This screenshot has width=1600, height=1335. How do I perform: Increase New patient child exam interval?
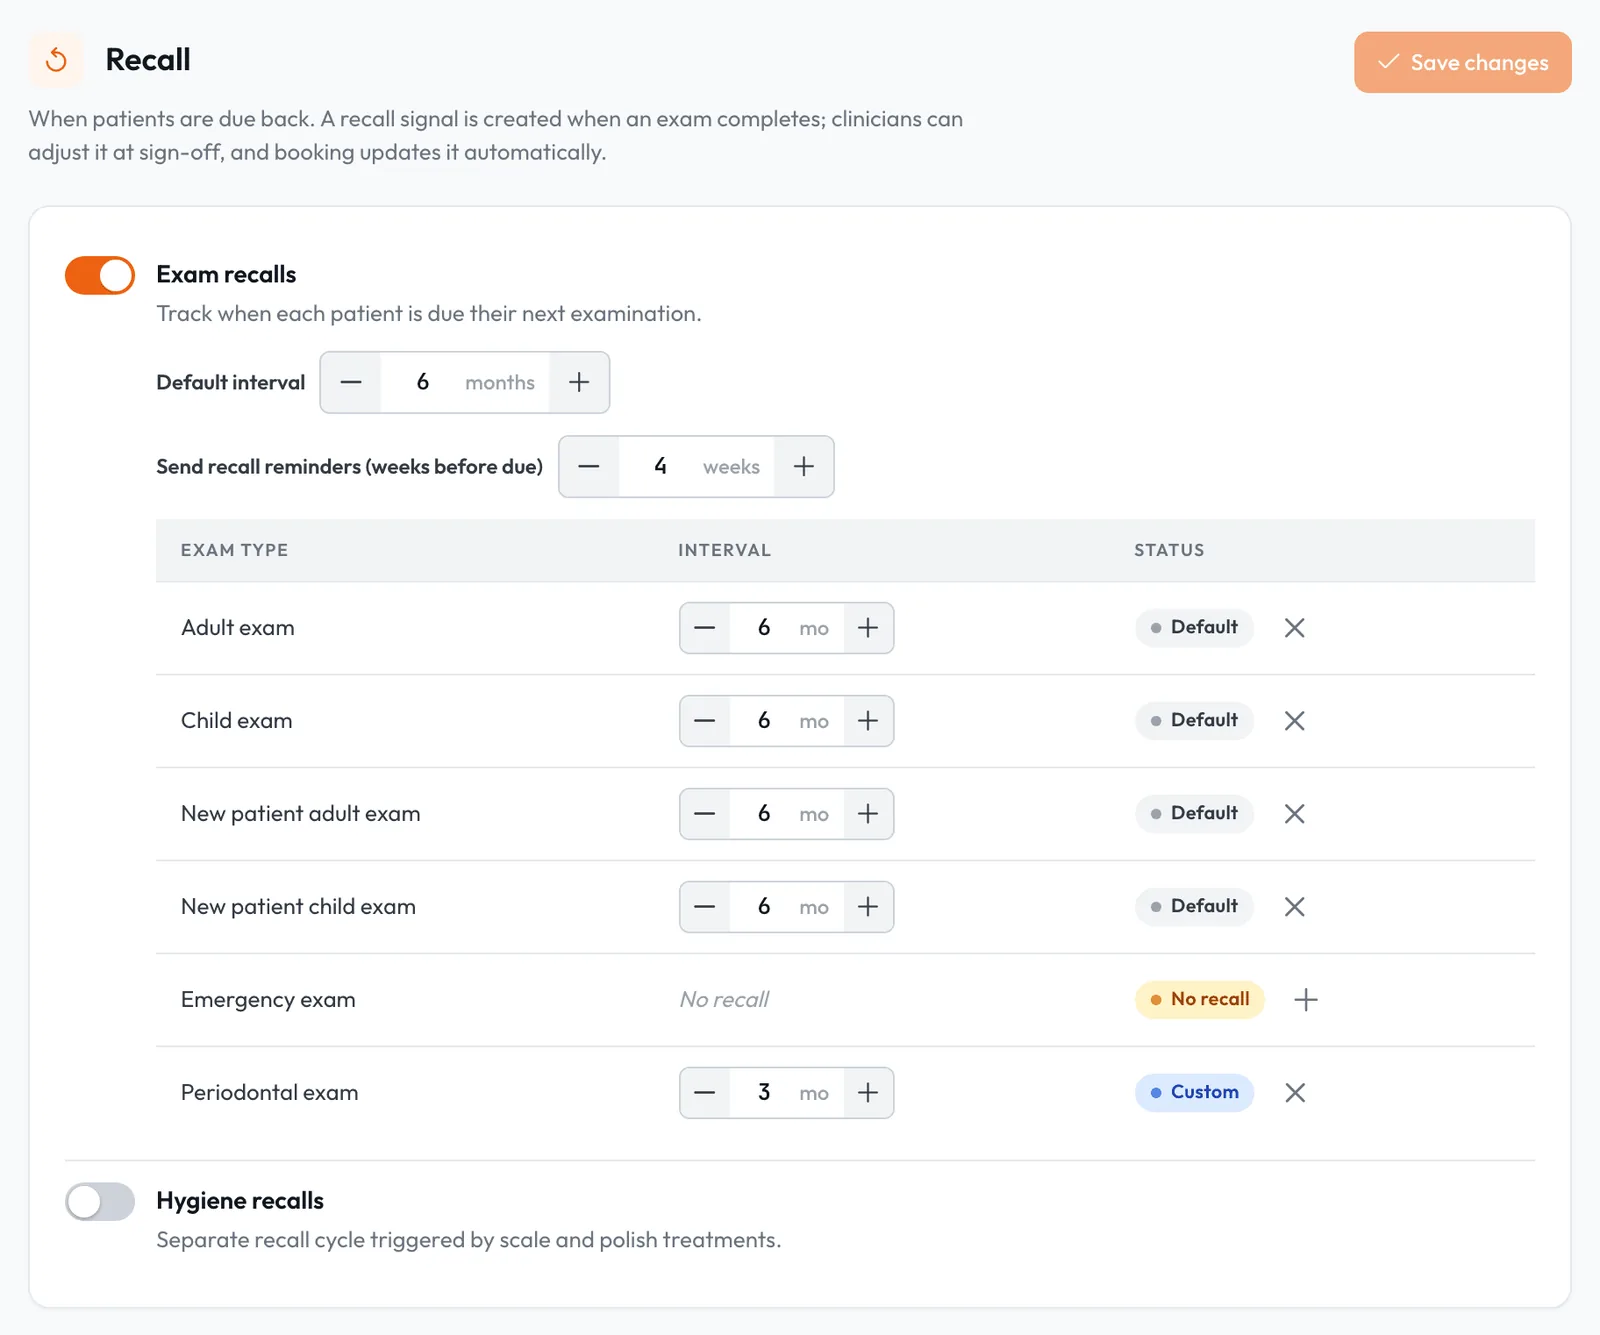tap(868, 907)
